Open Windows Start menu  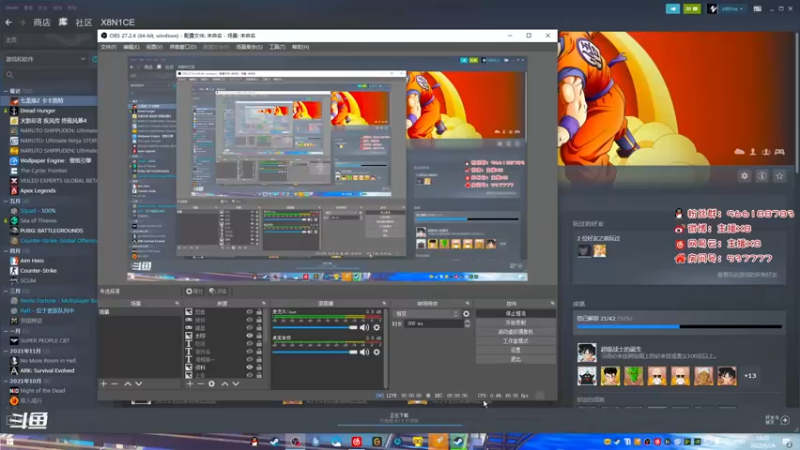pos(9,441)
